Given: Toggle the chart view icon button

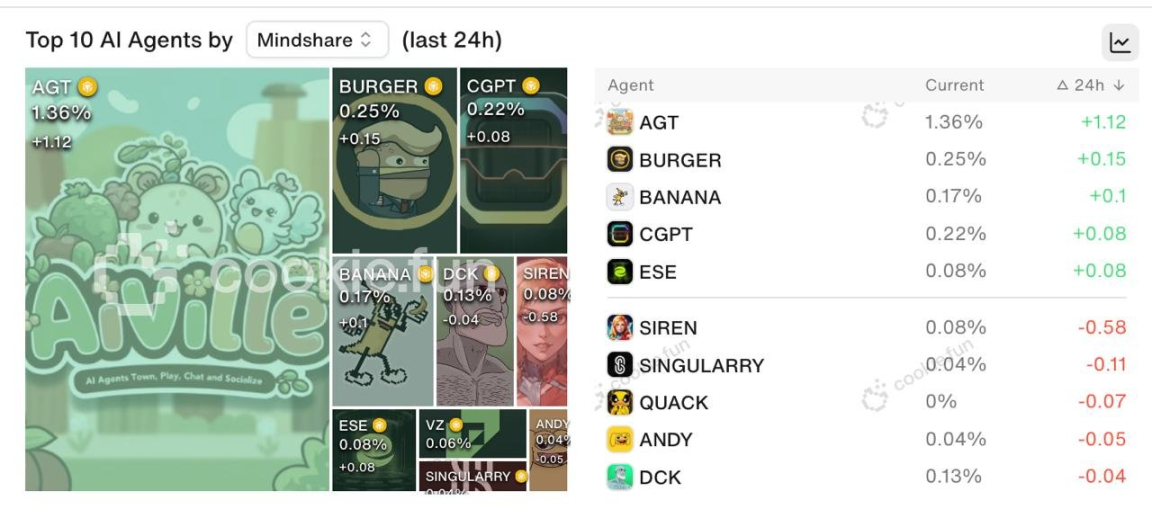Looking at the screenshot, I should (x=1120, y=43).
